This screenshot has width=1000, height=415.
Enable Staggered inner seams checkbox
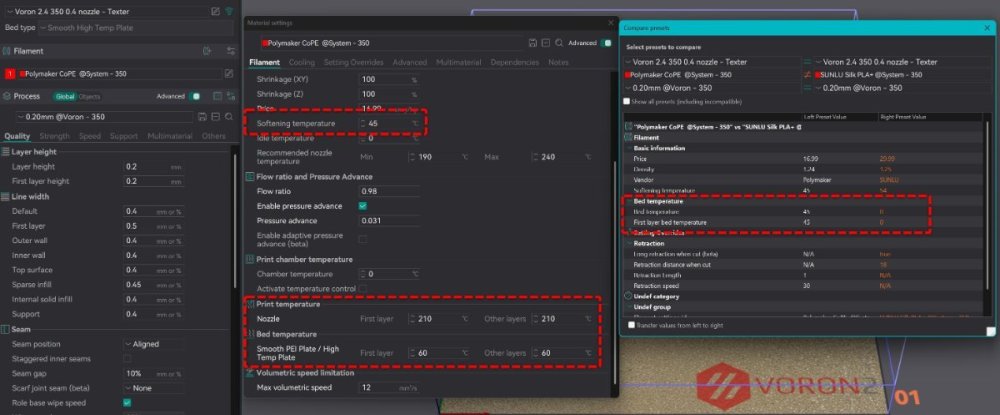127,359
